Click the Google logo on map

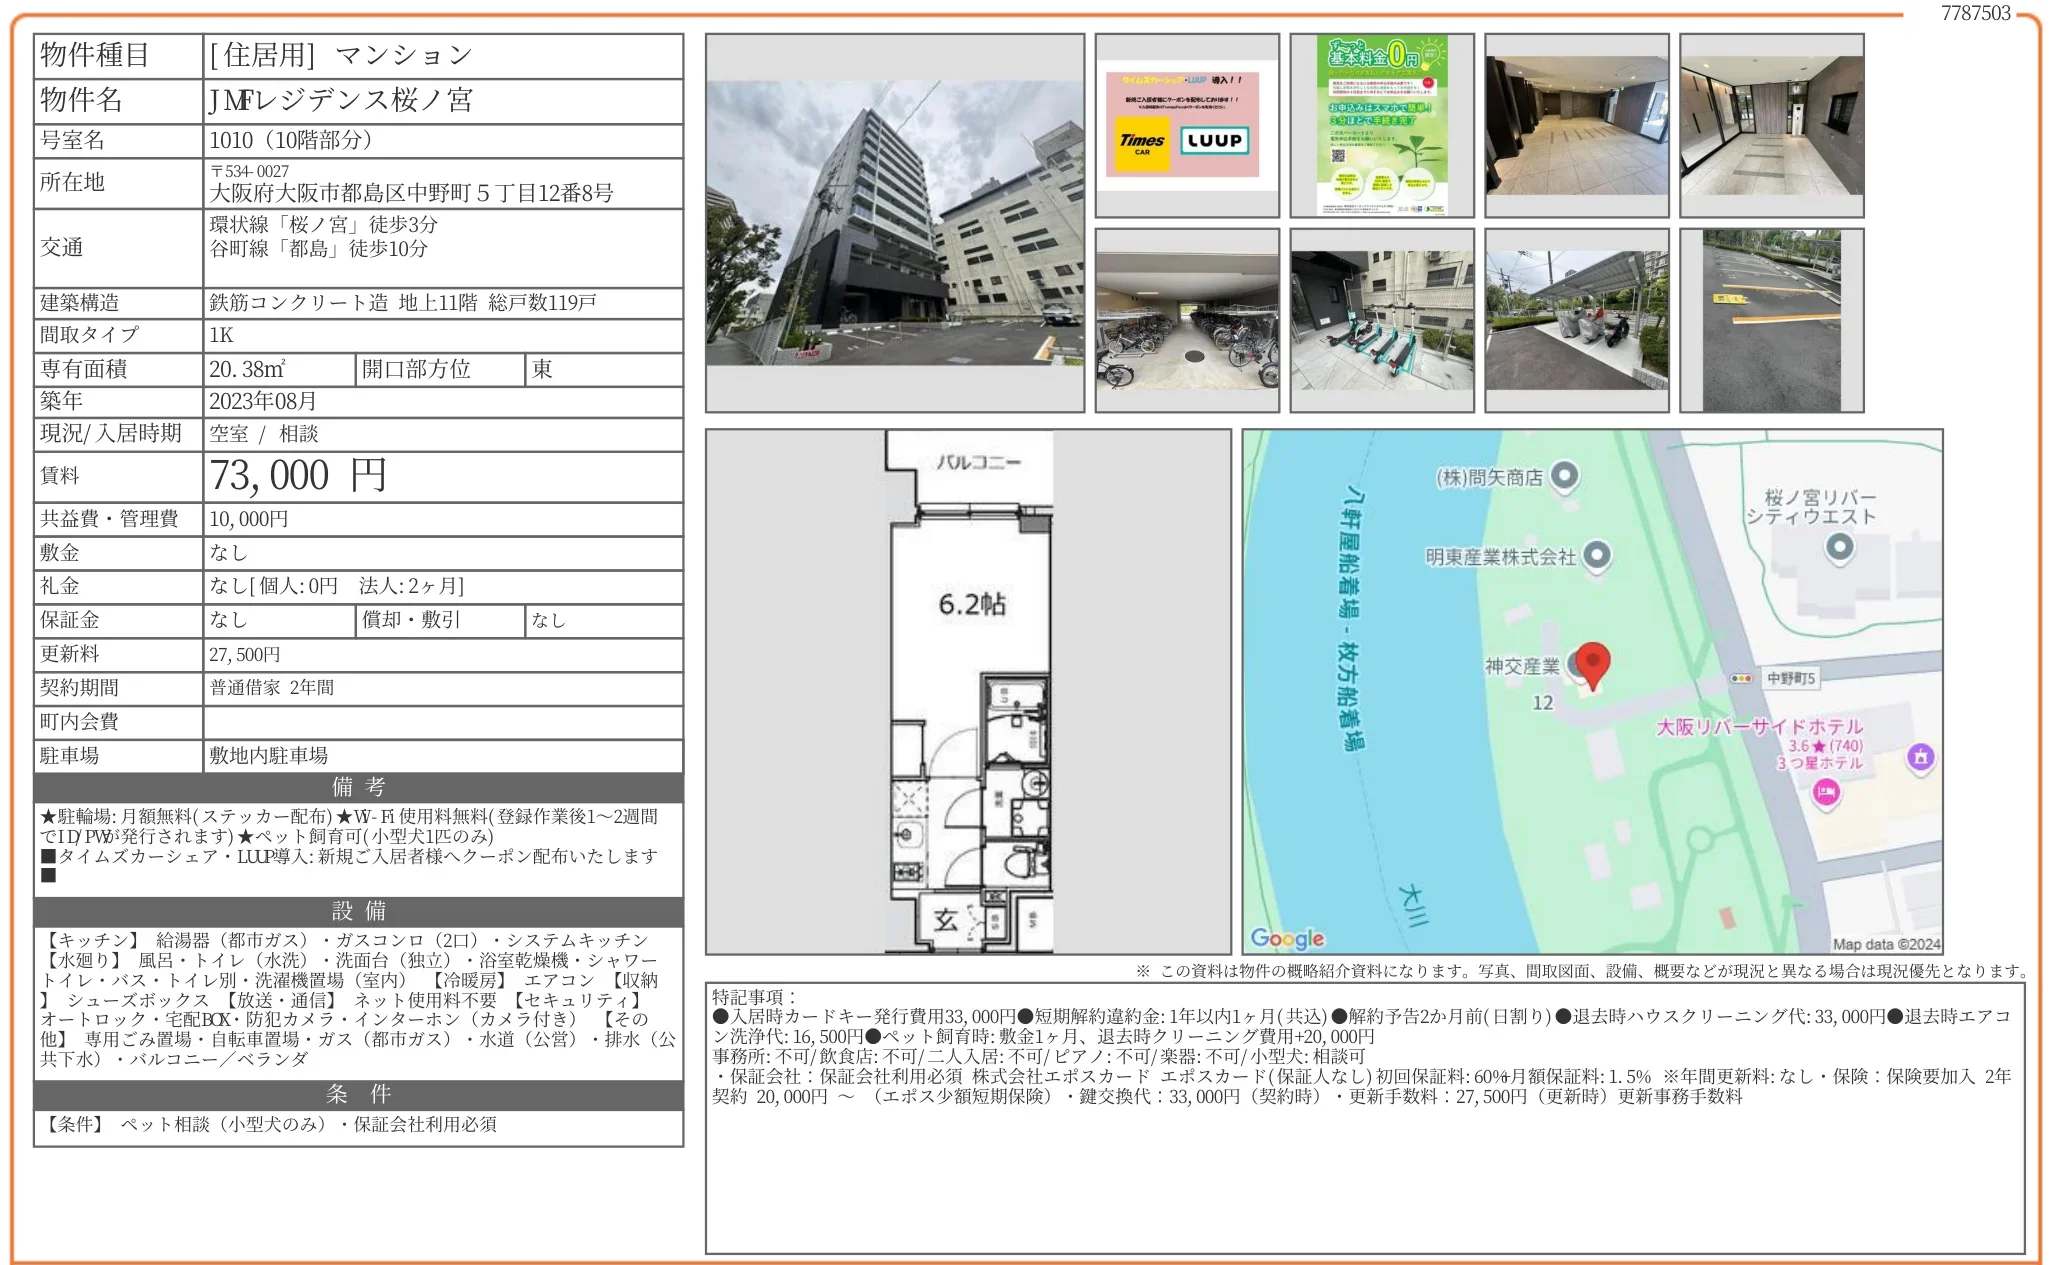1287,938
